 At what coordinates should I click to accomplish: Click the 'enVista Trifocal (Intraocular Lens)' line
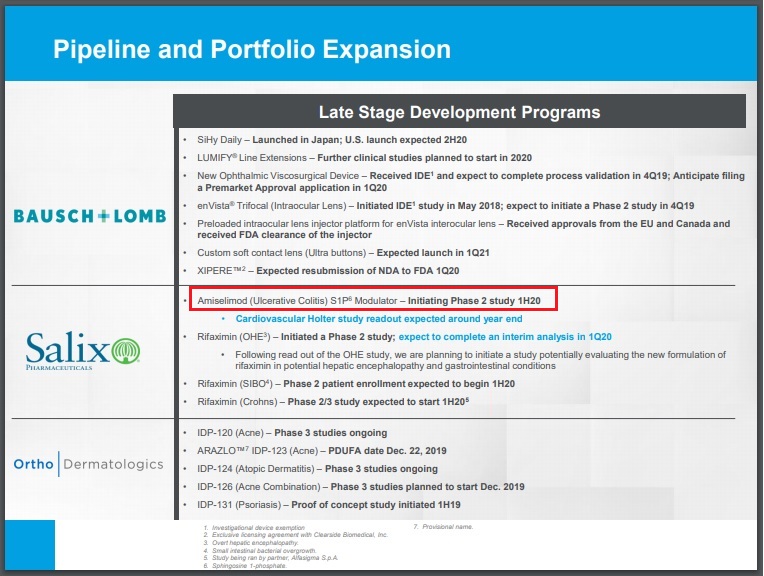point(445,206)
